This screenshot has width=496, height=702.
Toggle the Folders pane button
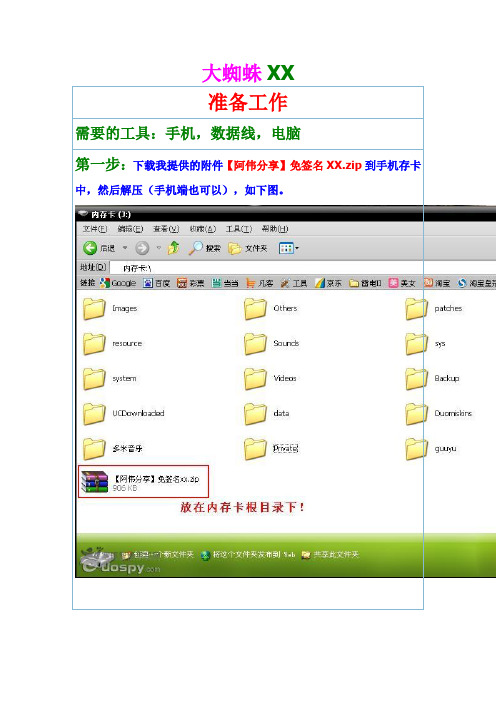coord(248,248)
